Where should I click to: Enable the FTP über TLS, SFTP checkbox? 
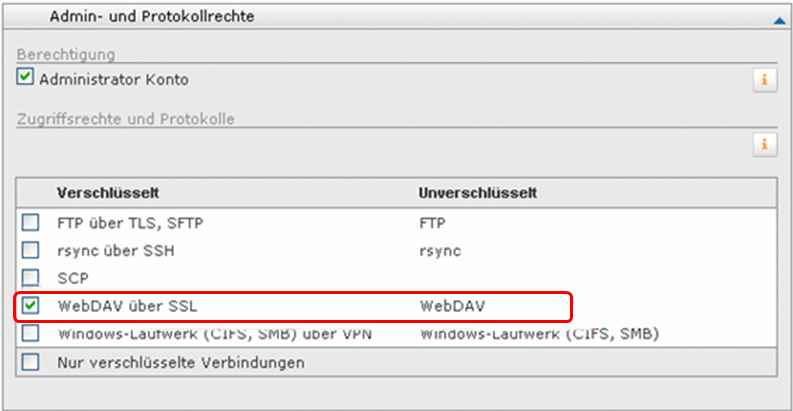[x=30, y=222]
